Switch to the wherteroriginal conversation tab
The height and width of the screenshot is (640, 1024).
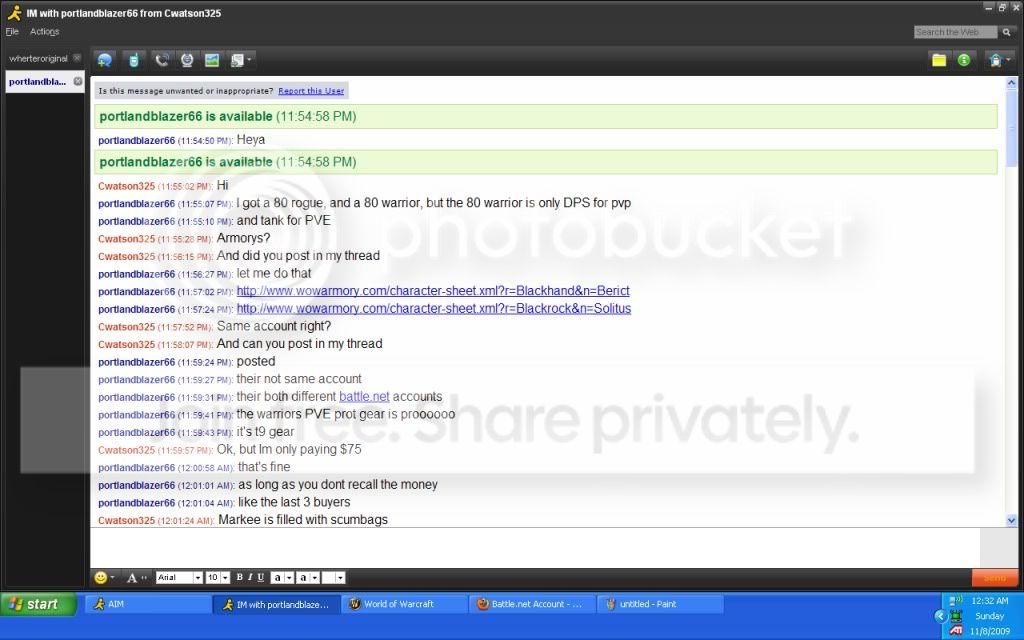(x=39, y=58)
